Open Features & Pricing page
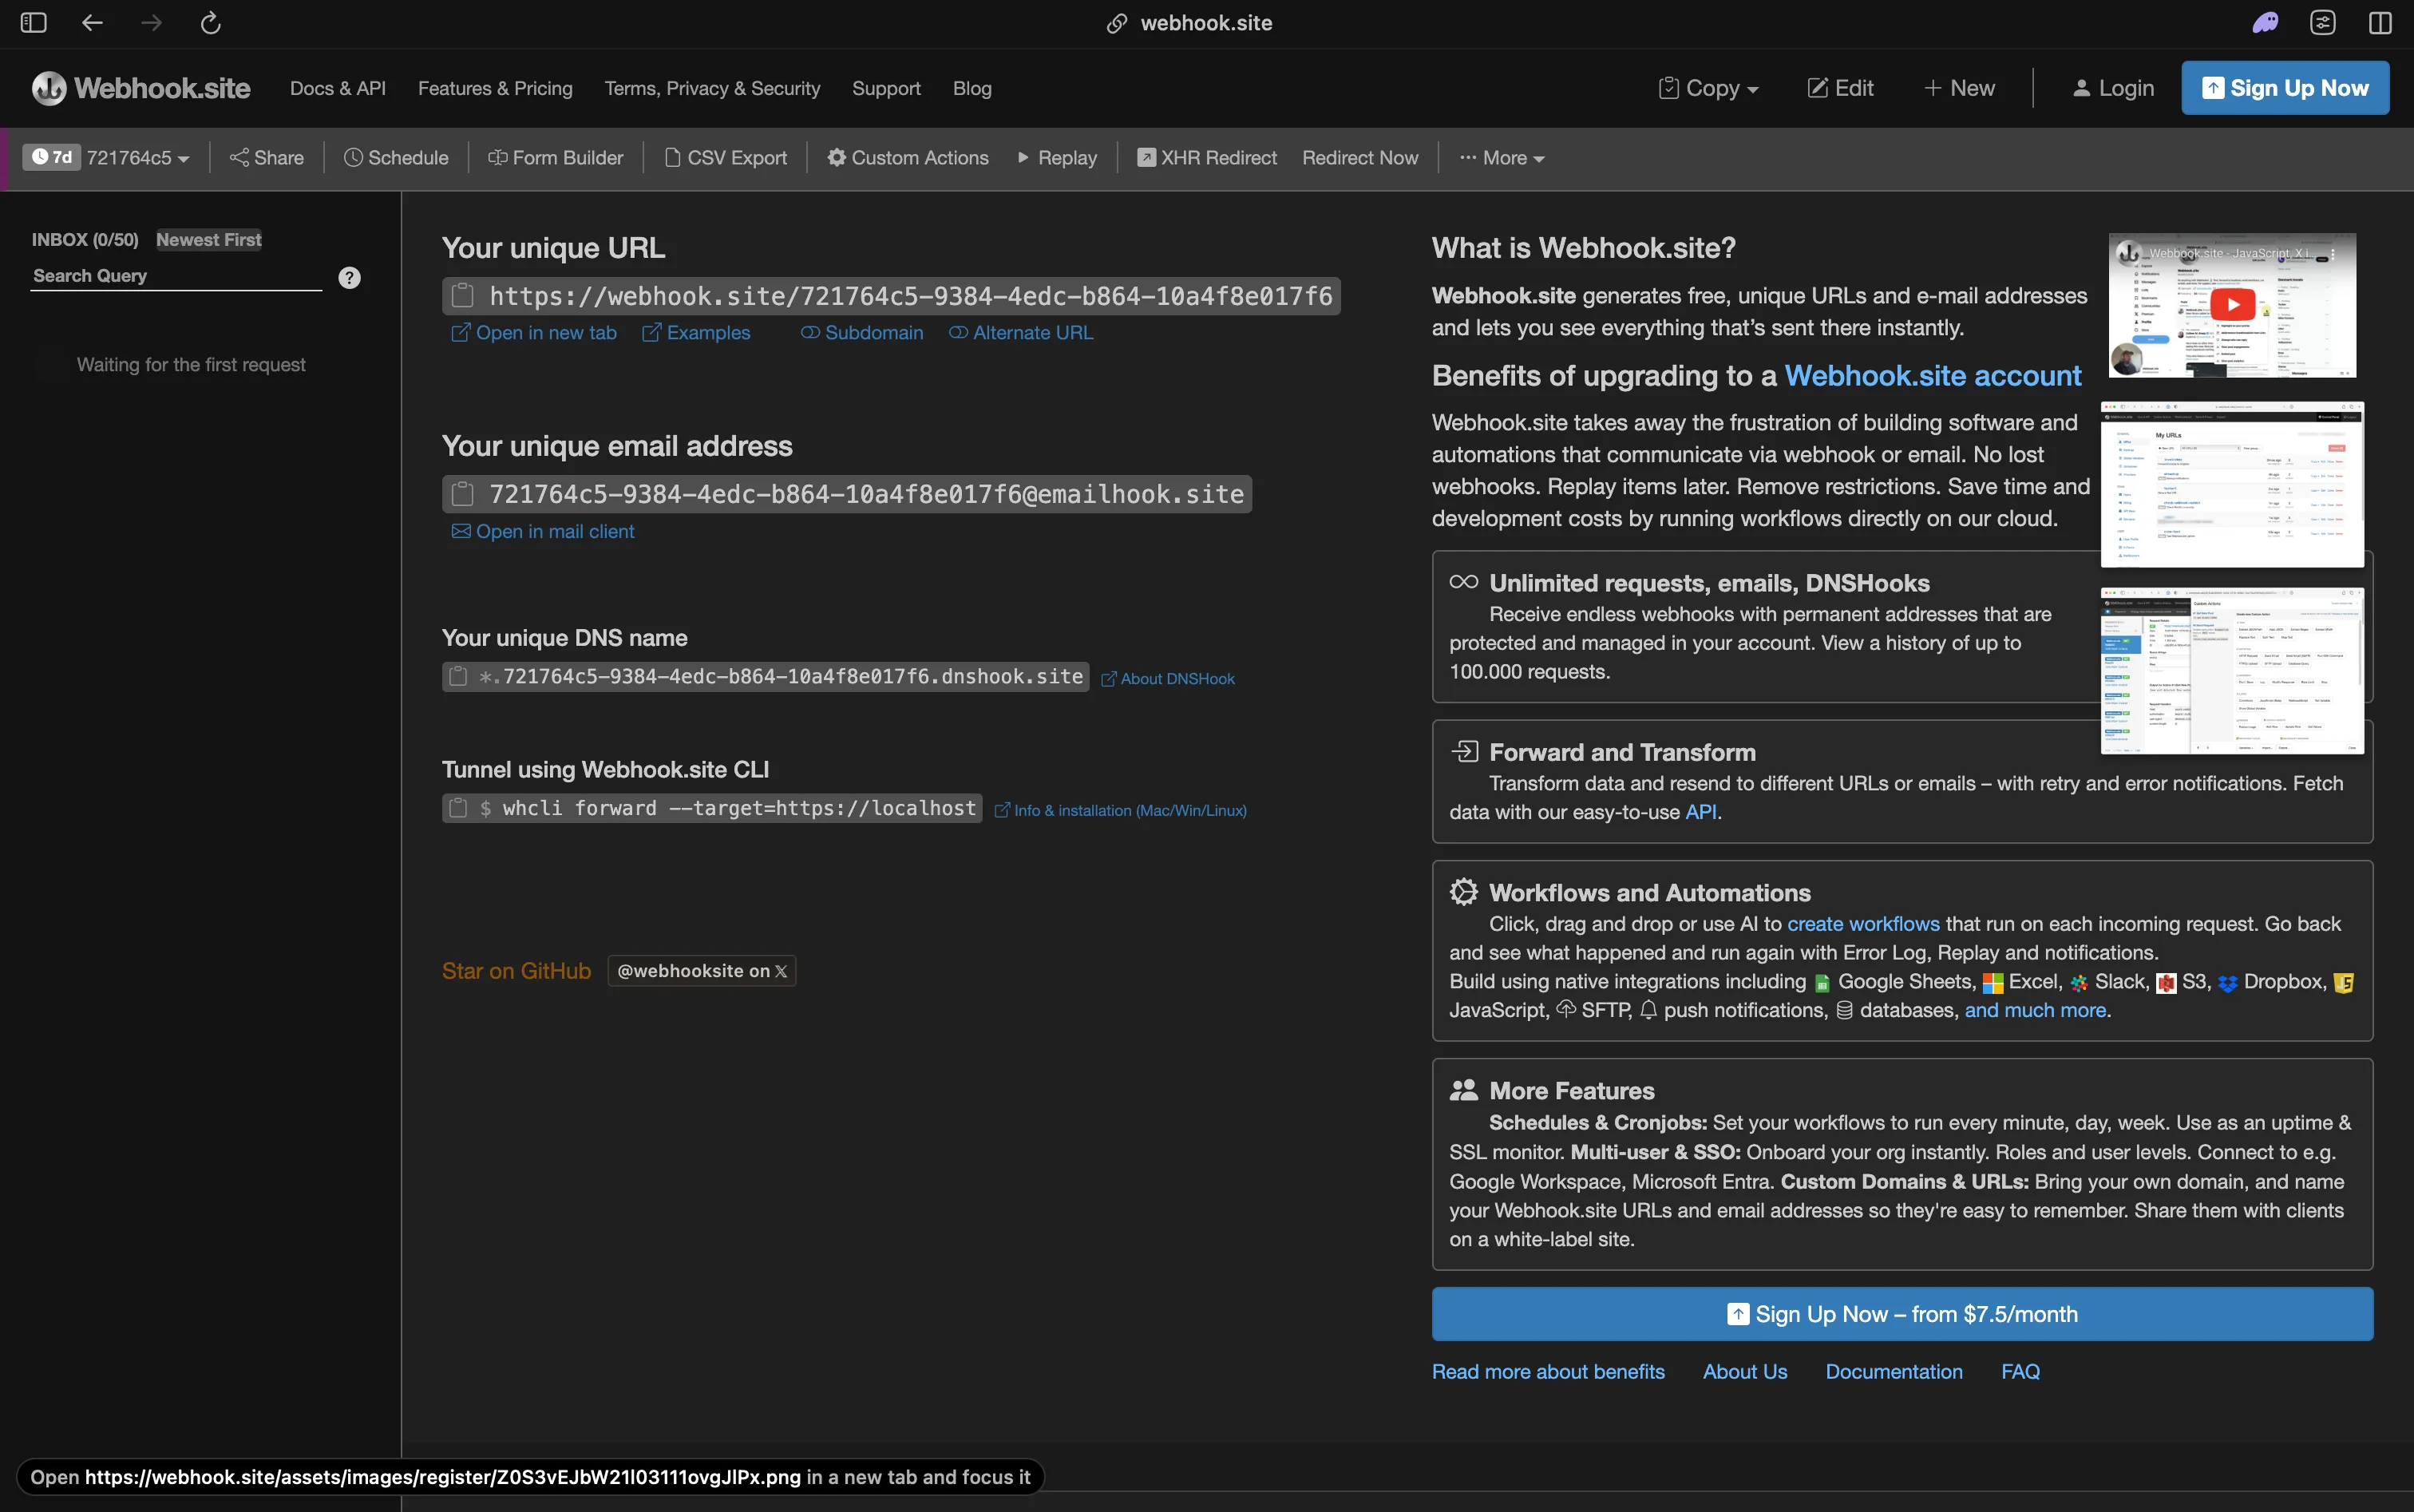 click(x=495, y=88)
